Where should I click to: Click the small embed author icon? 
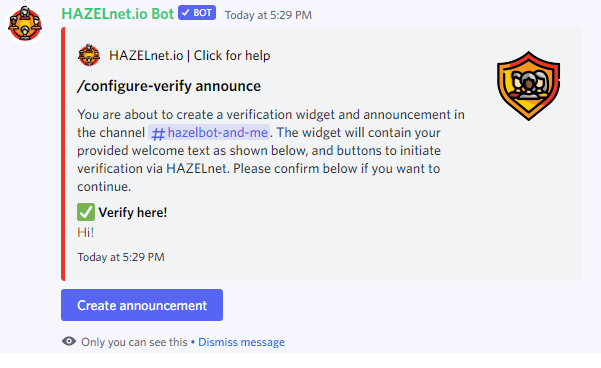(89, 55)
